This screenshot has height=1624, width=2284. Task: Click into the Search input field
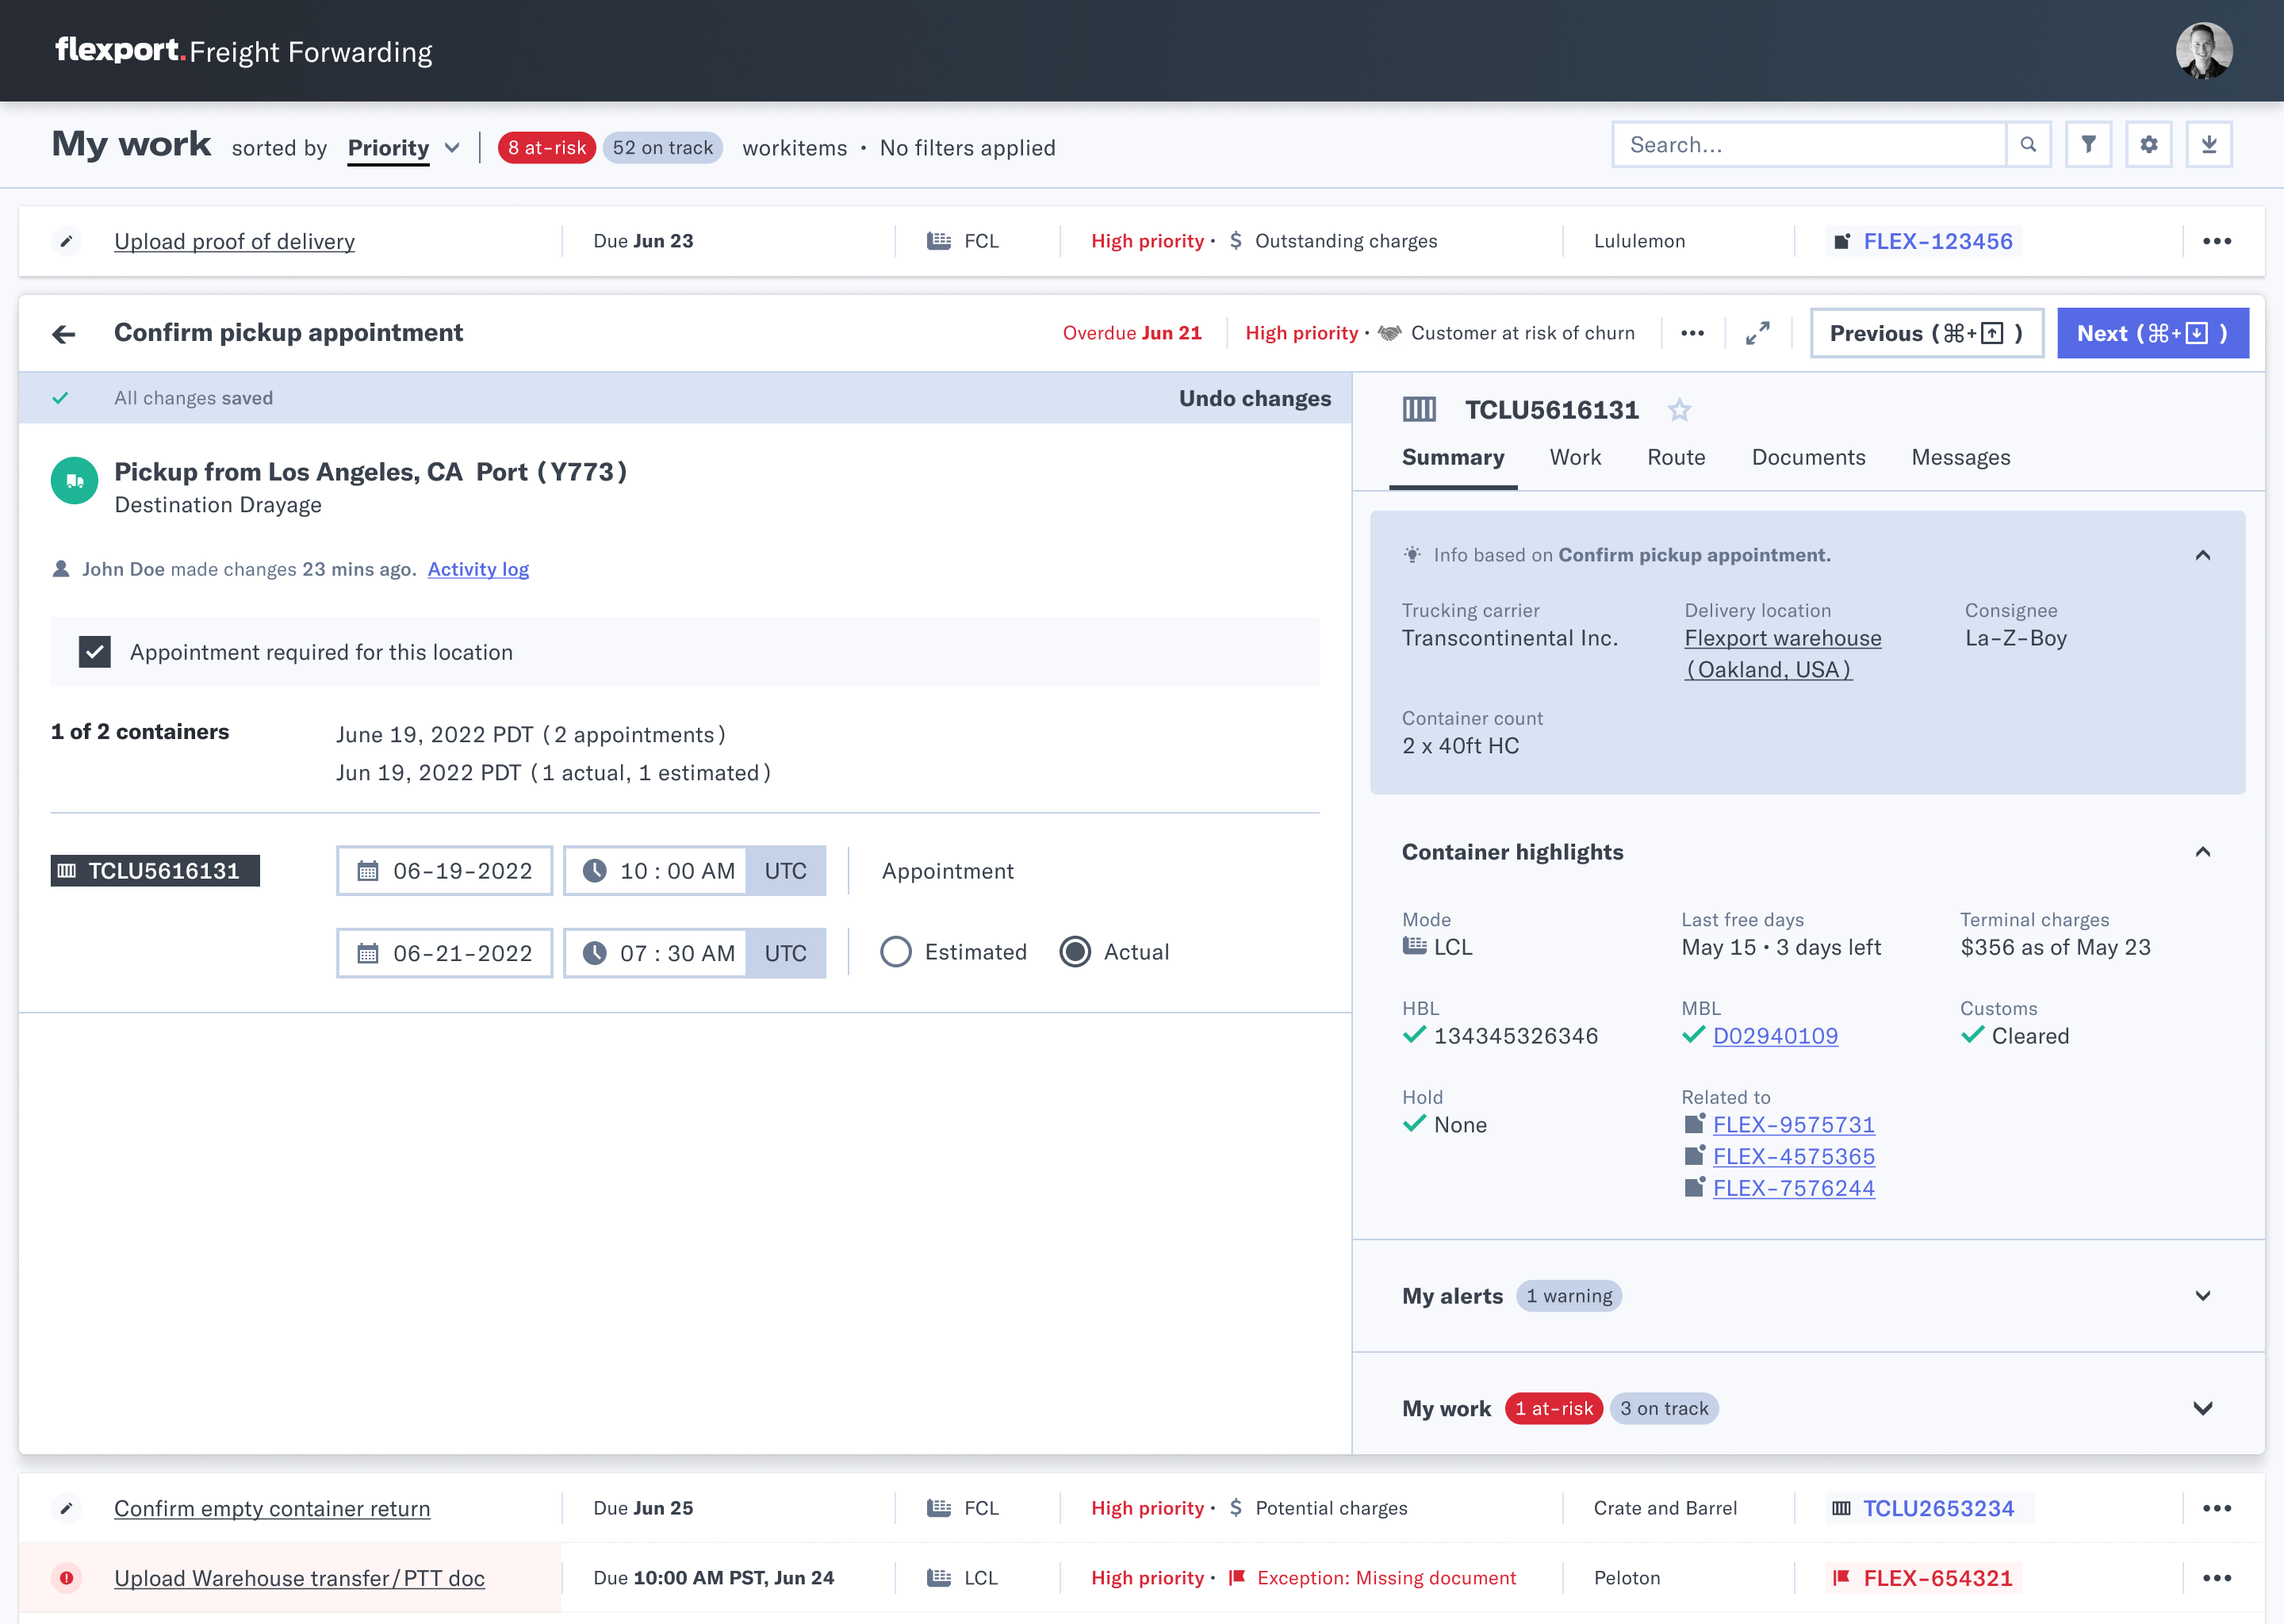(1810, 145)
